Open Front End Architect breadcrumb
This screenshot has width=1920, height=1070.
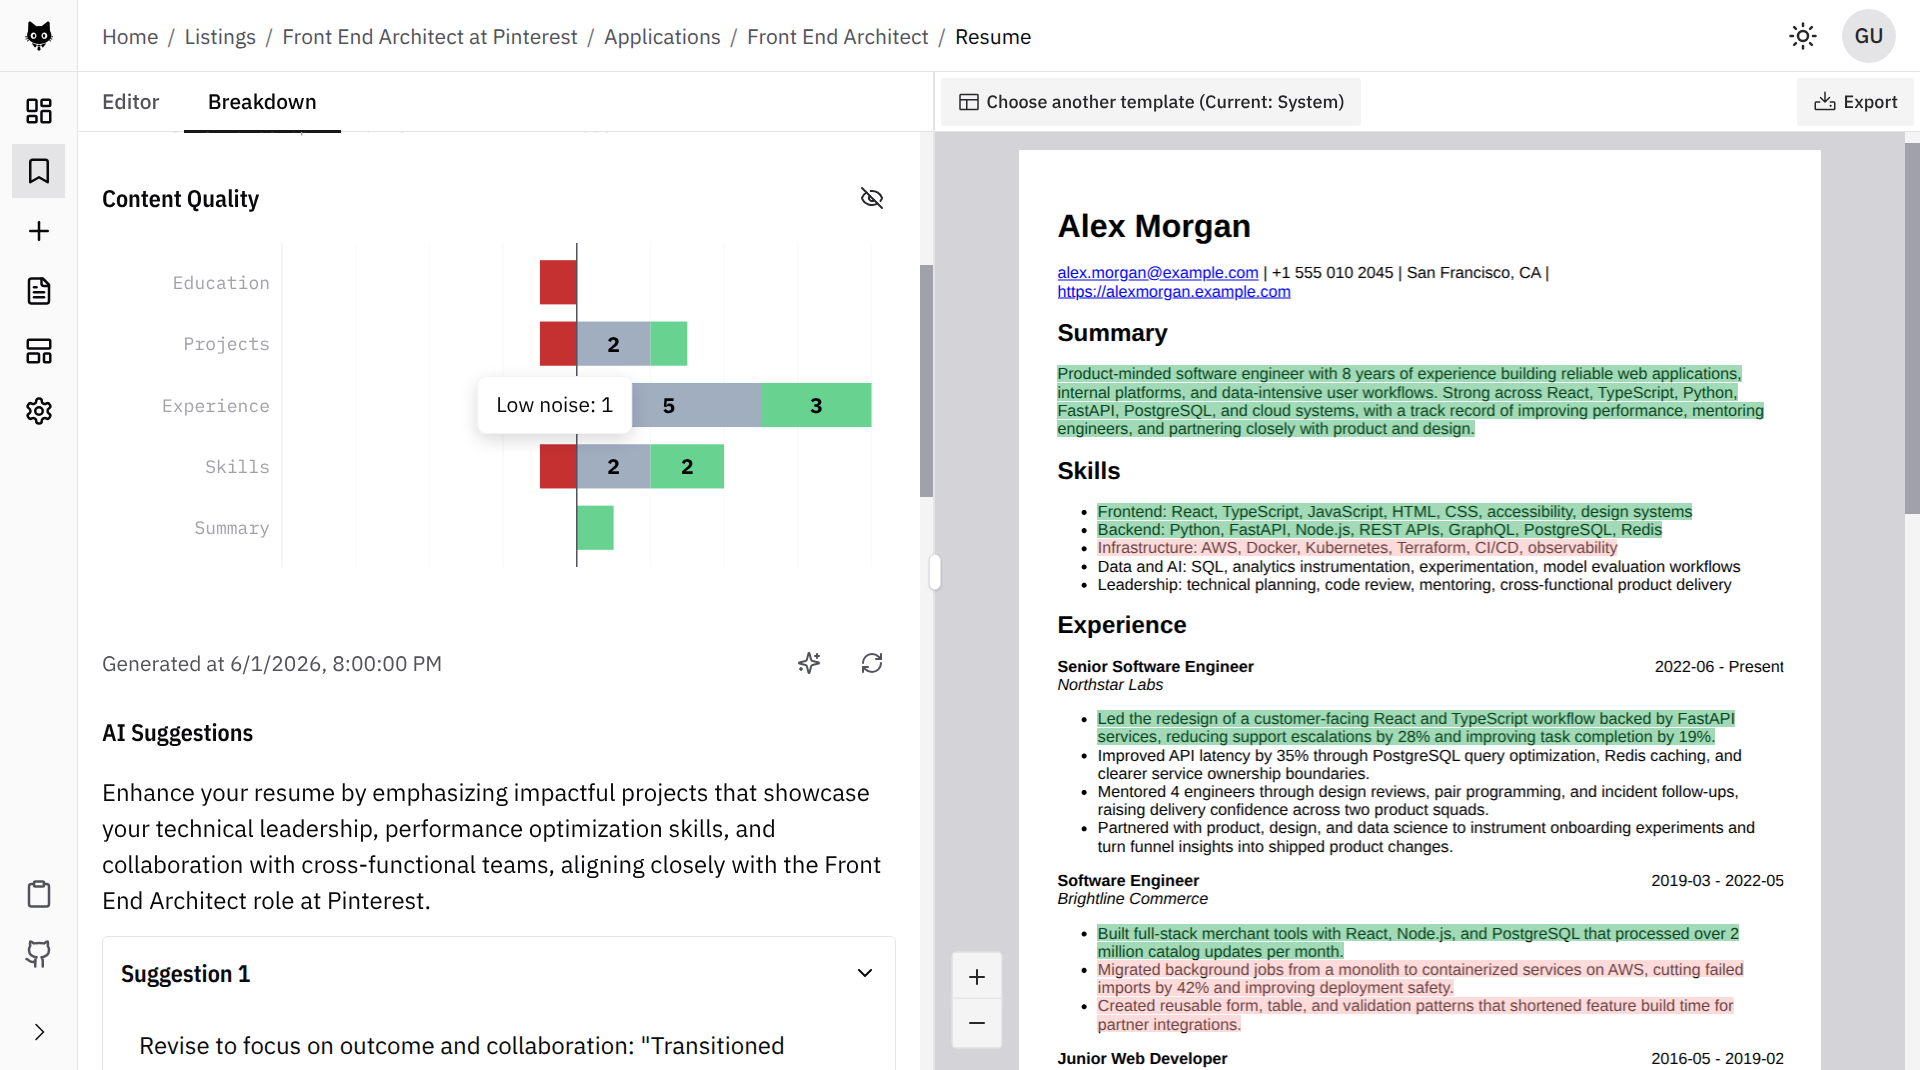[838, 37]
